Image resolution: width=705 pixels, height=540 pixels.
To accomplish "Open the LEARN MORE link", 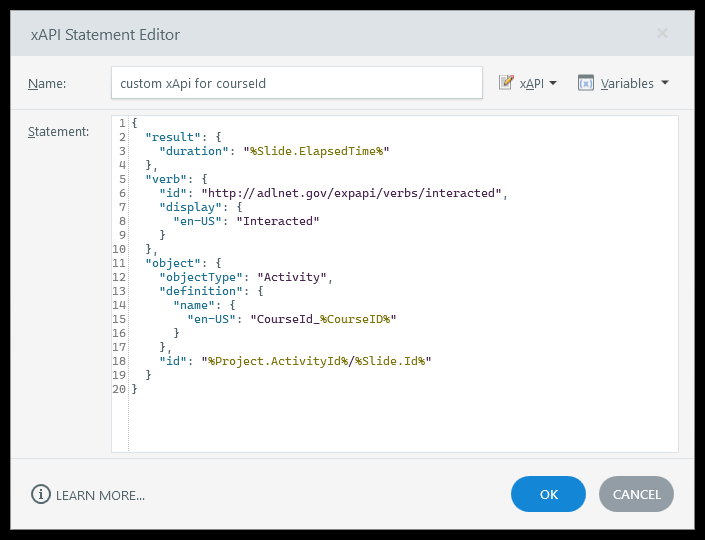I will (x=100, y=495).
